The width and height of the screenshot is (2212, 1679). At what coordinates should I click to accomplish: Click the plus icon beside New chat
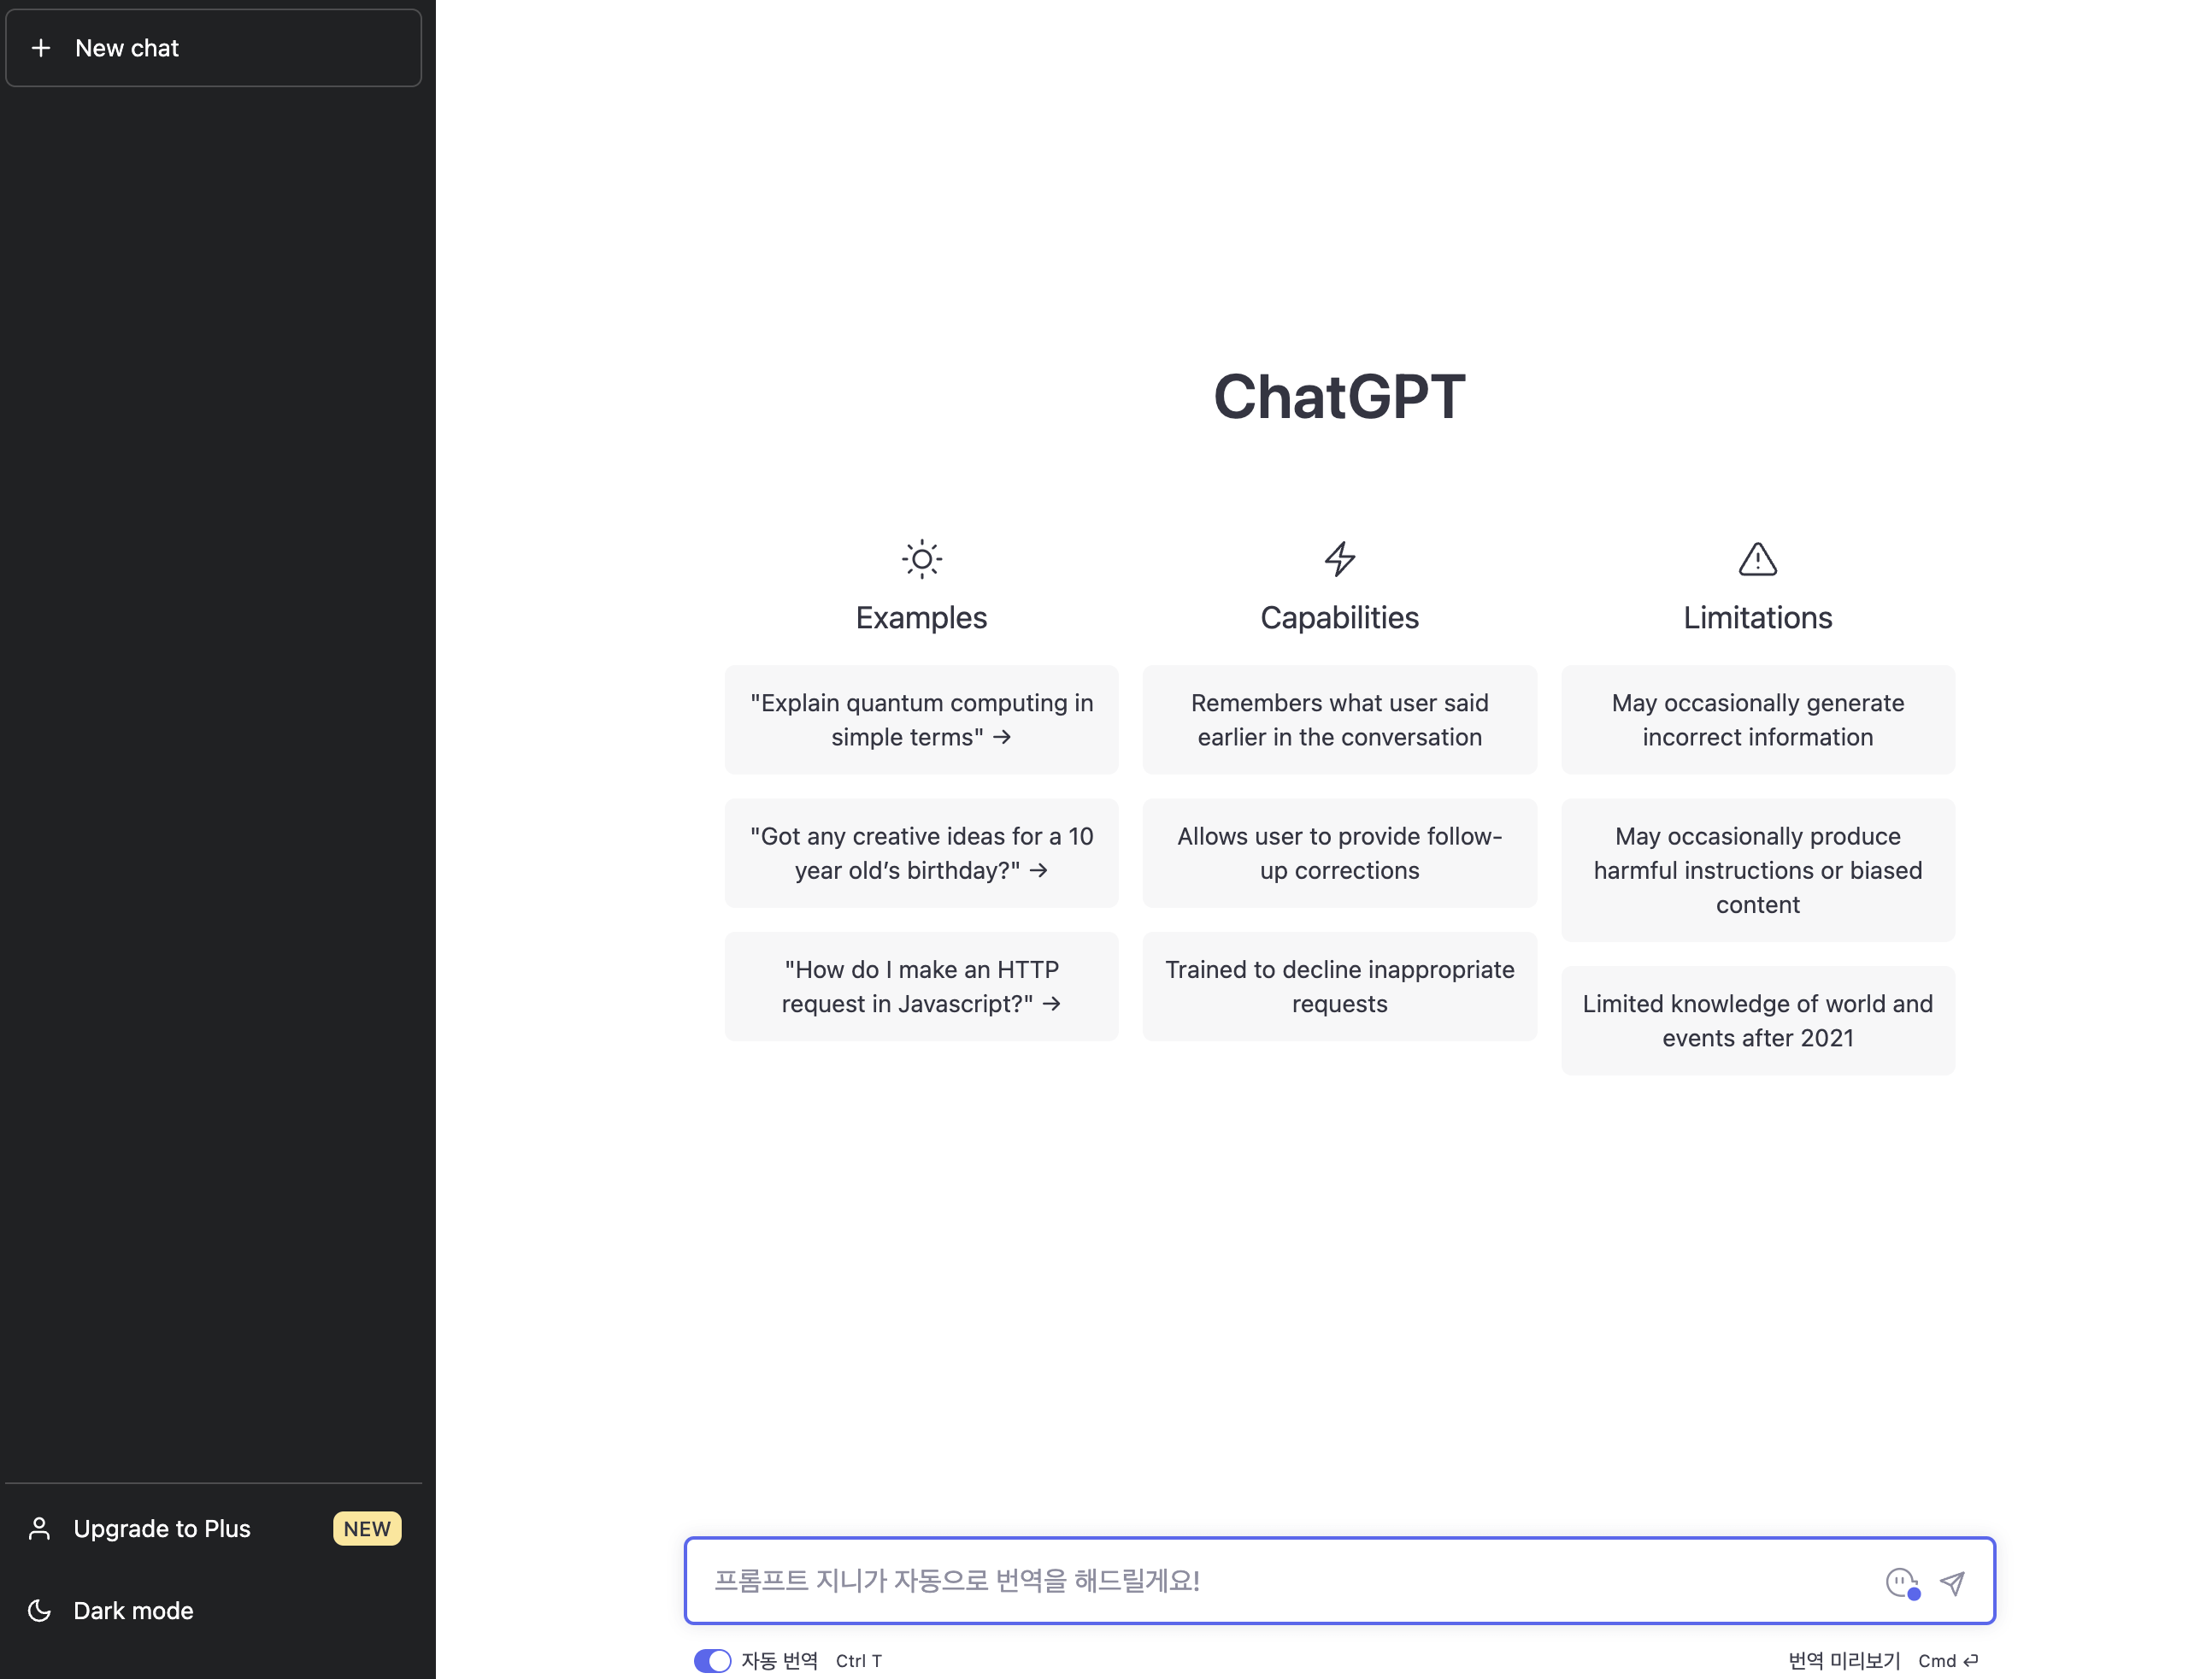pos(41,48)
